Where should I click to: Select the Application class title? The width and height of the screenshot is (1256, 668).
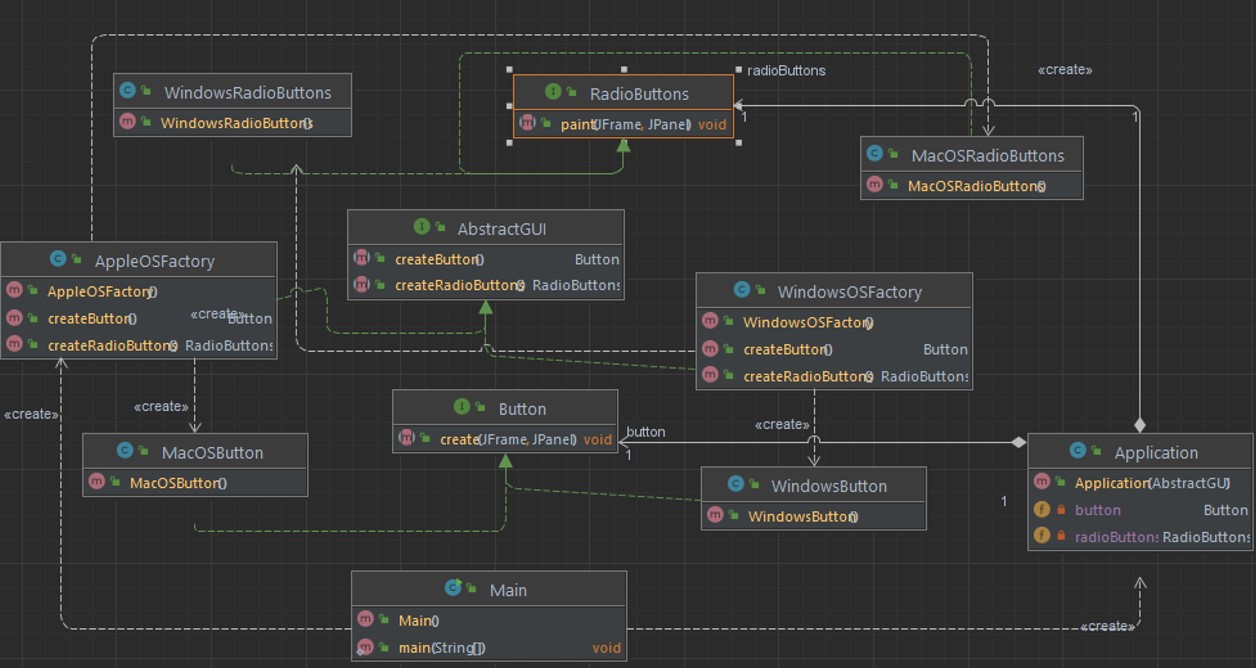click(1155, 452)
